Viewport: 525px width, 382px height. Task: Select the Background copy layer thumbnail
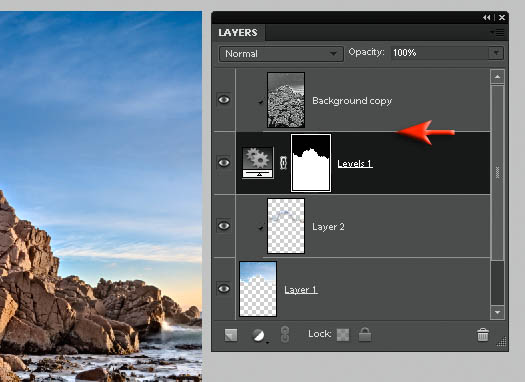pyautogui.click(x=286, y=100)
